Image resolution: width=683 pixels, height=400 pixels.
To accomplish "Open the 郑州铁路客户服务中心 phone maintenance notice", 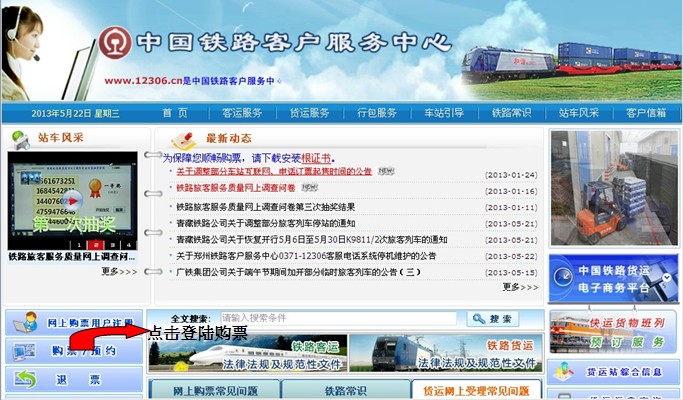I will [x=306, y=256].
